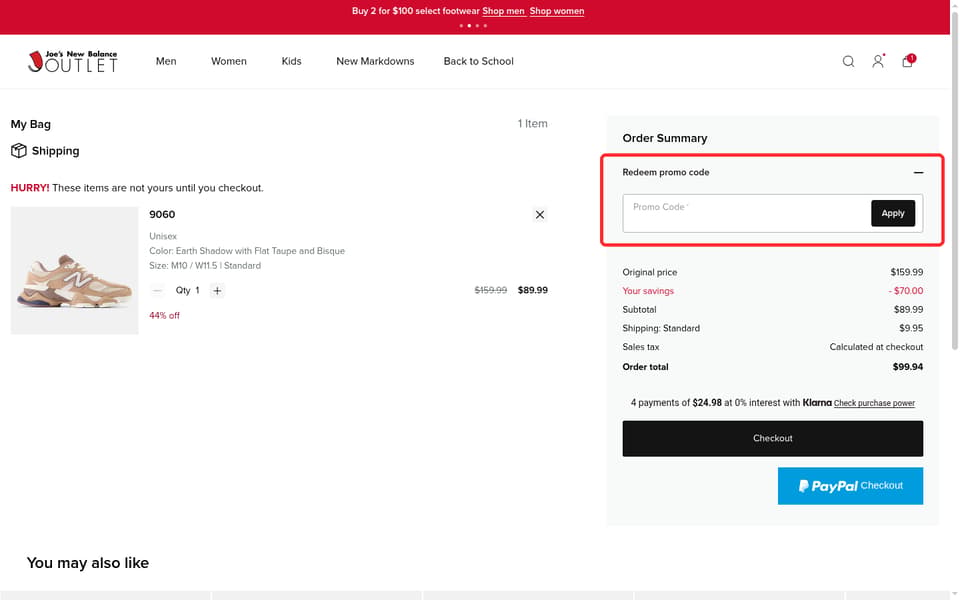The width and height of the screenshot is (960, 600).
Task: Select the first banner carousel dot
Action: pyautogui.click(x=461, y=26)
